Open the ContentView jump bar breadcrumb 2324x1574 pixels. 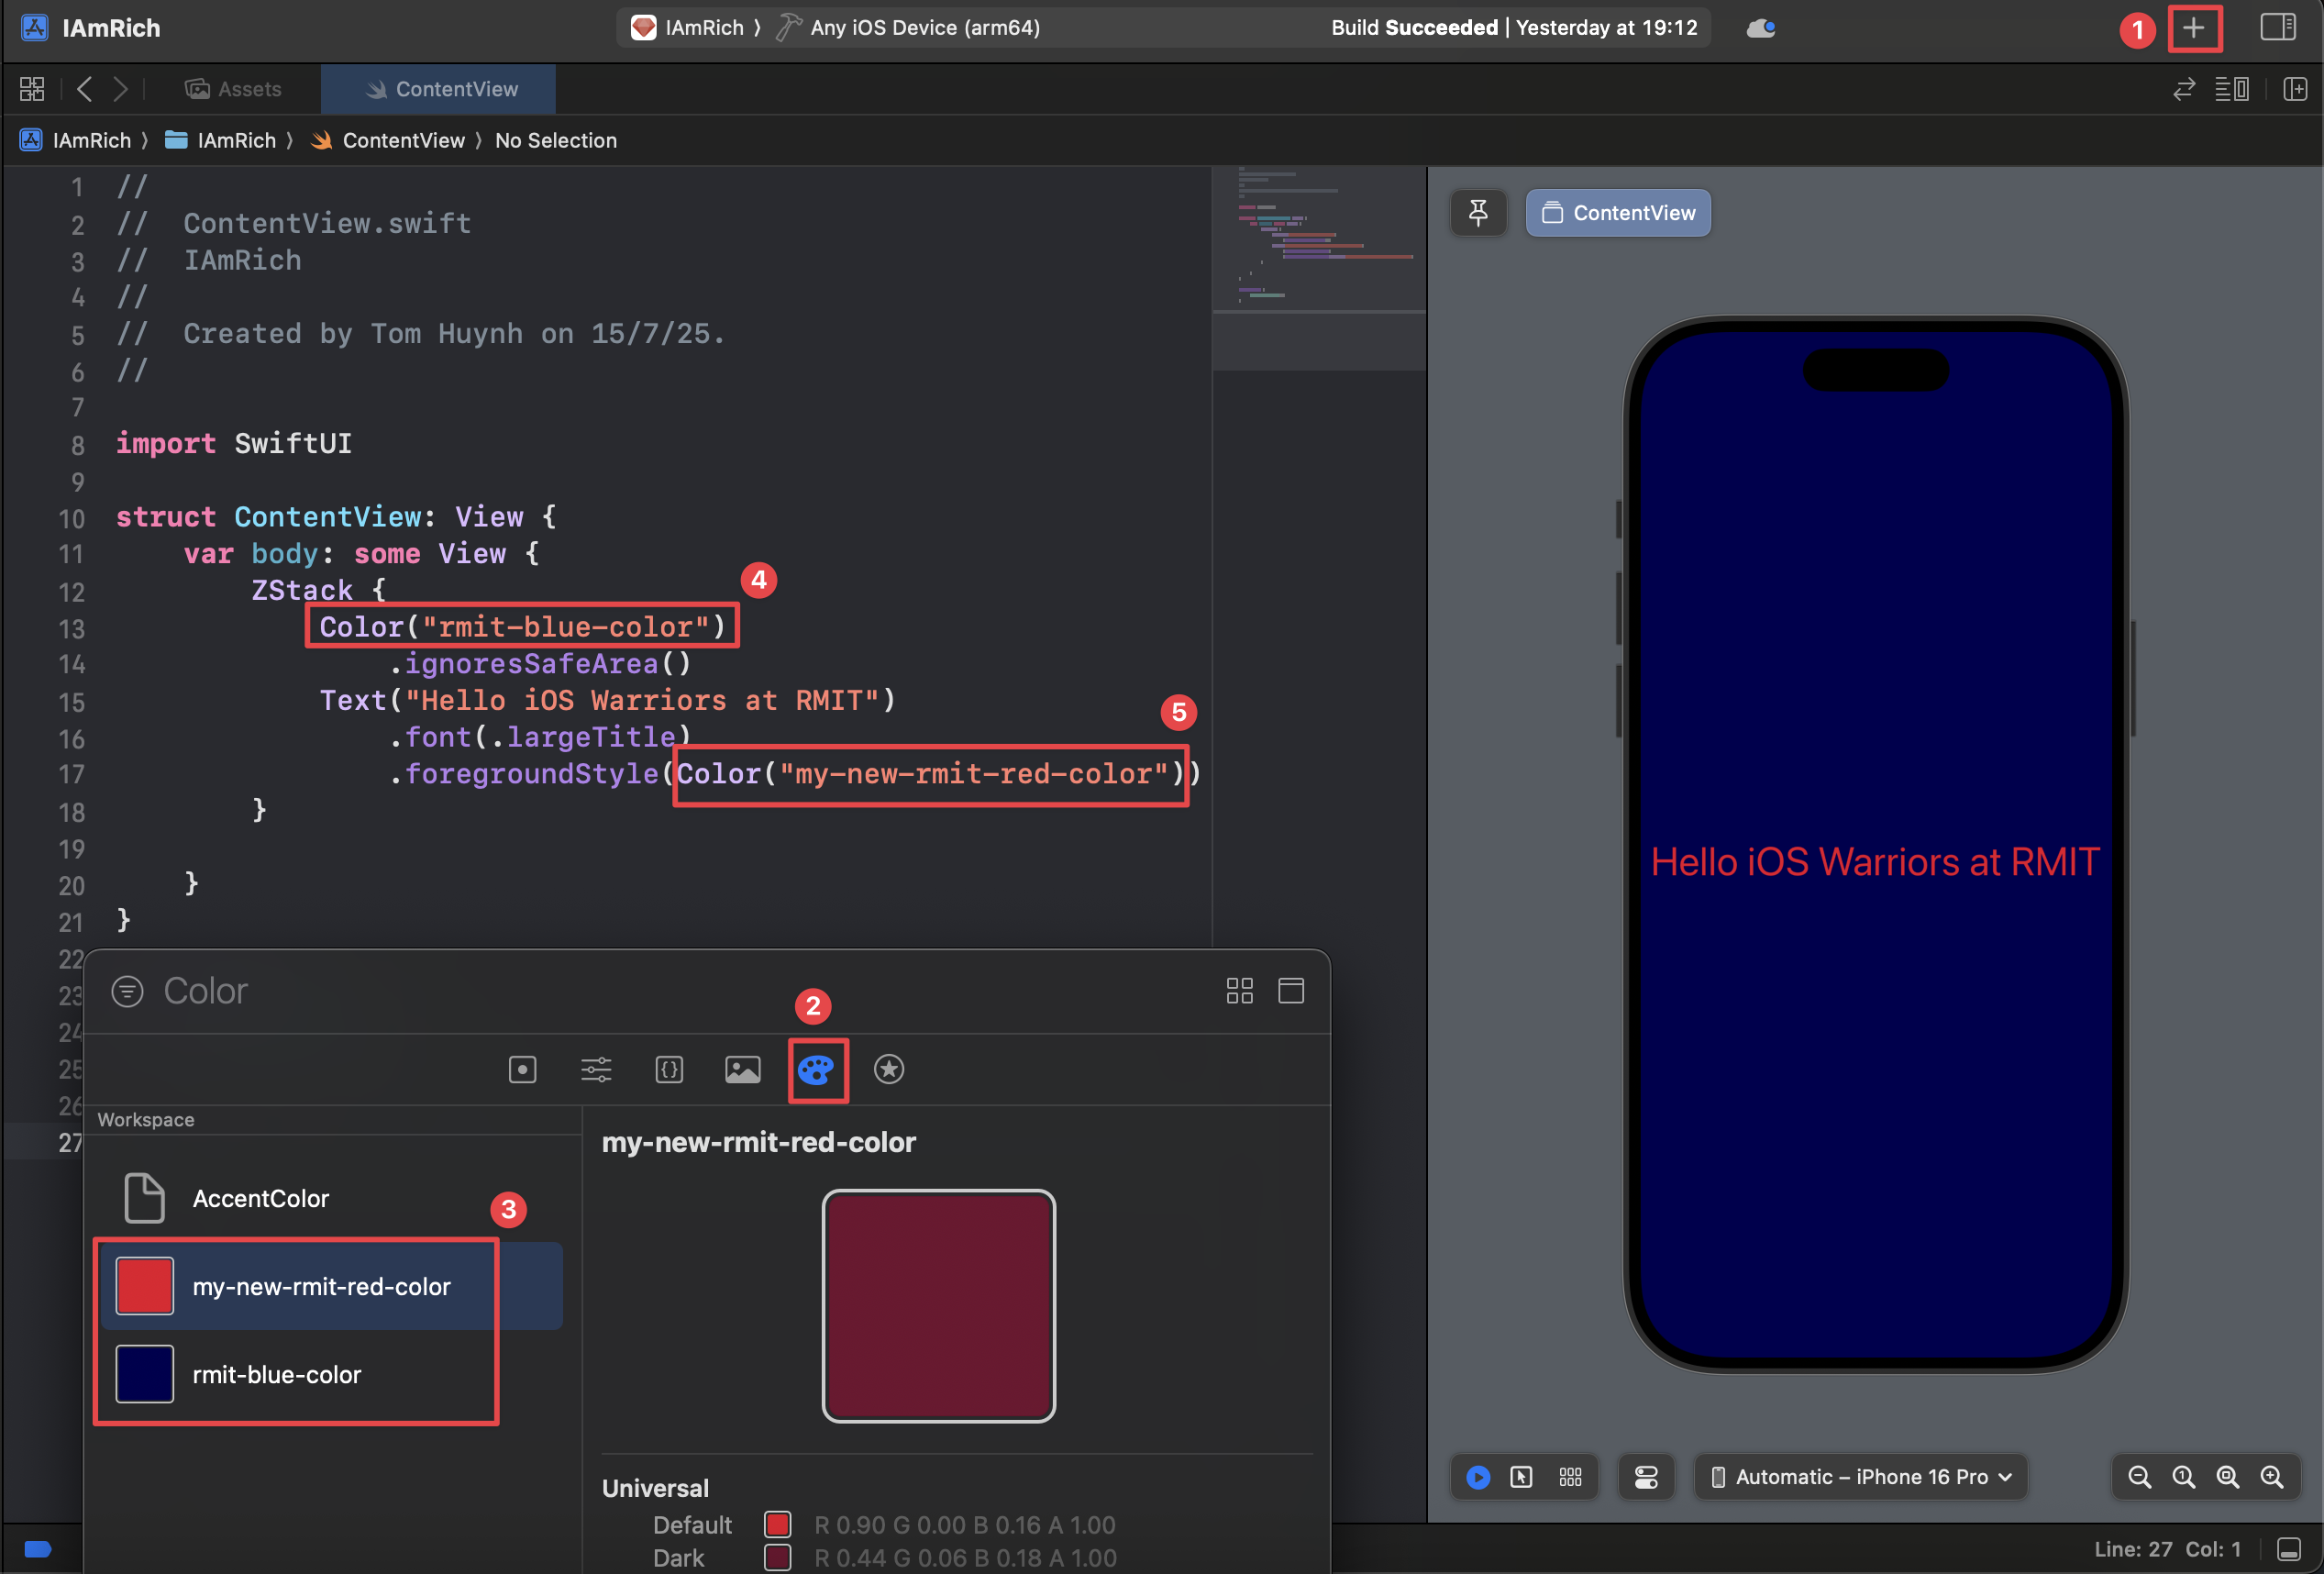pos(402,140)
